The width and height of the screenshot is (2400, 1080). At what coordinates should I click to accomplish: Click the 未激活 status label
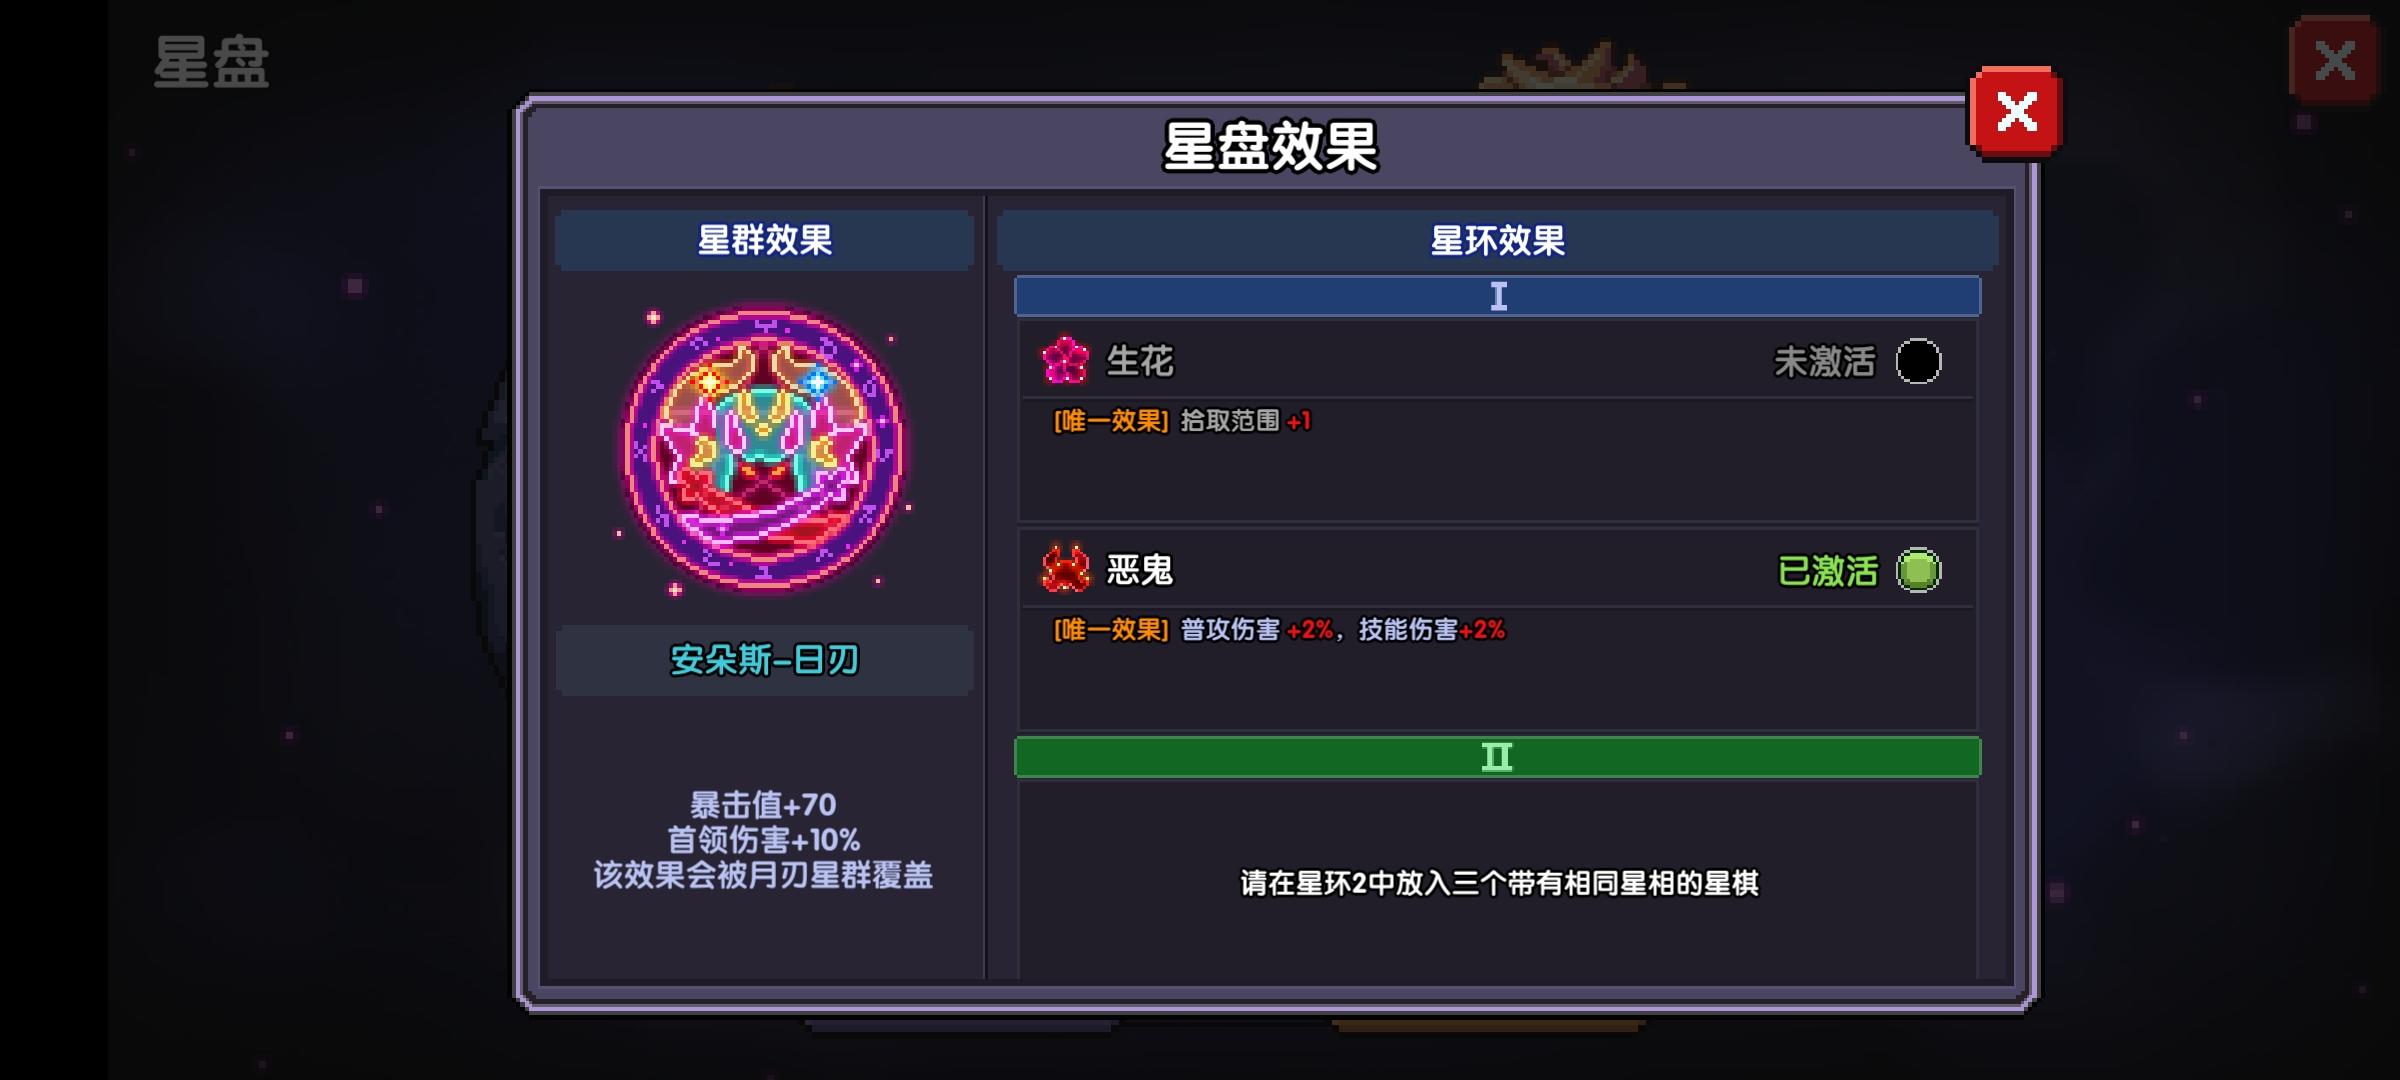(x=1825, y=362)
